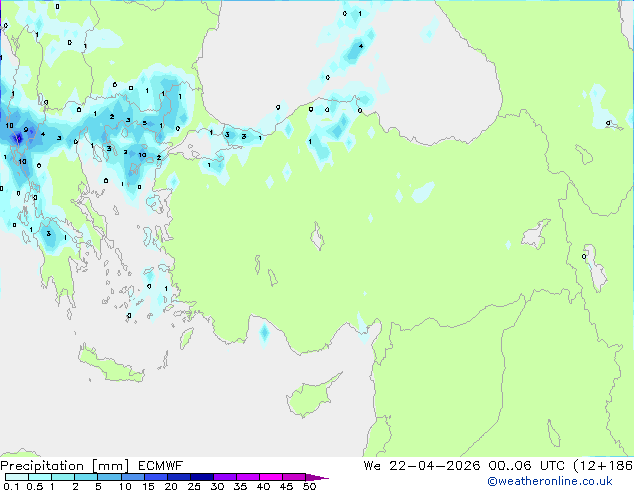Screen dimensions: 634x490
Task: Open the weatheronline.co.uk copyright link
Action: [x=550, y=481]
